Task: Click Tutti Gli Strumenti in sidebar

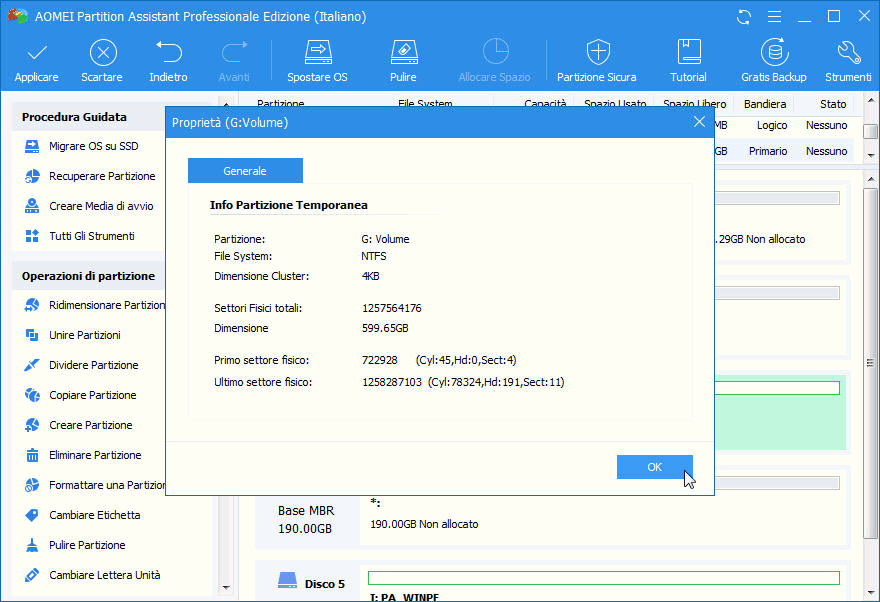Action: tap(91, 236)
